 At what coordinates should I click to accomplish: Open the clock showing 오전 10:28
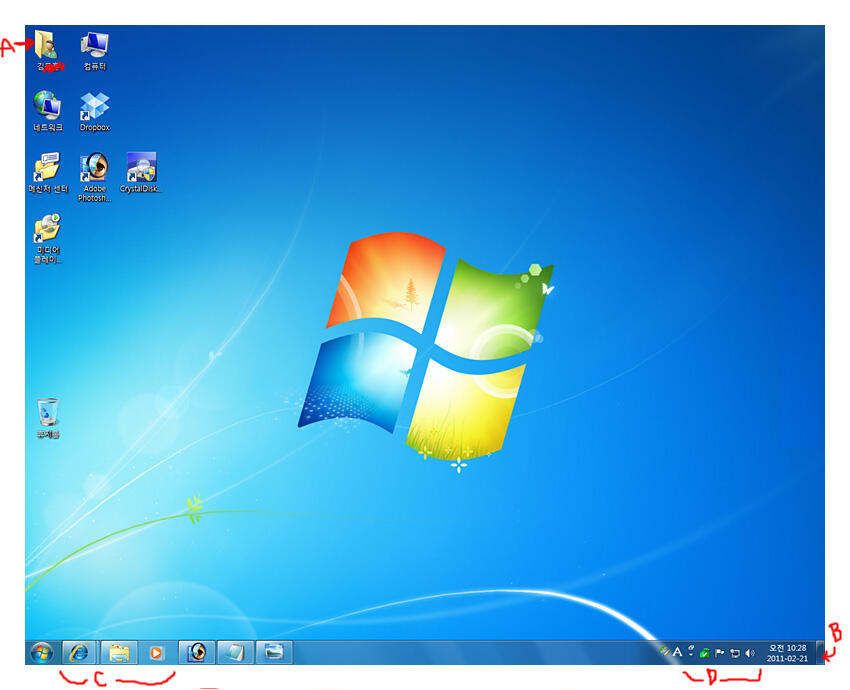coord(786,653)
